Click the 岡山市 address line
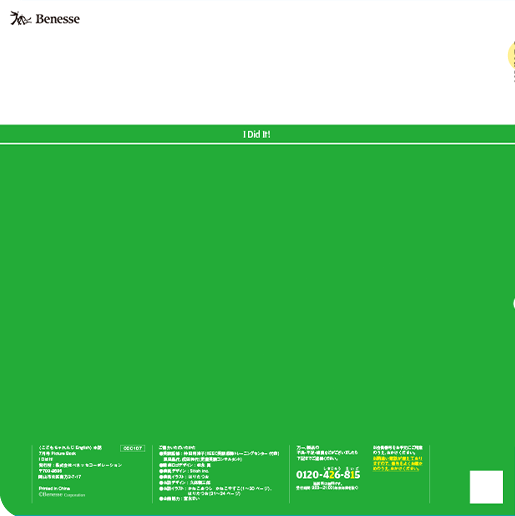Image resolution: width=515 pixels, height=516 pixels. [60, 477]
